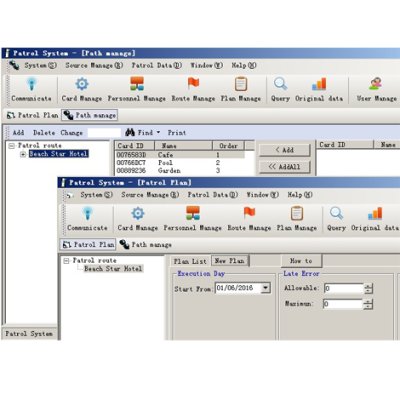400x400 pixels.
Task: Click the Maximum spinner arrows
Action: point(368,304)
